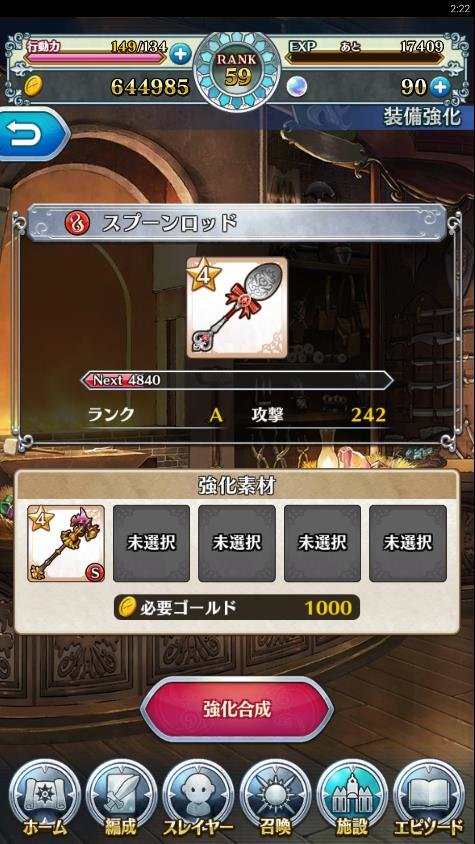Tap the 強化合成 enhance button

pos(237,709)
